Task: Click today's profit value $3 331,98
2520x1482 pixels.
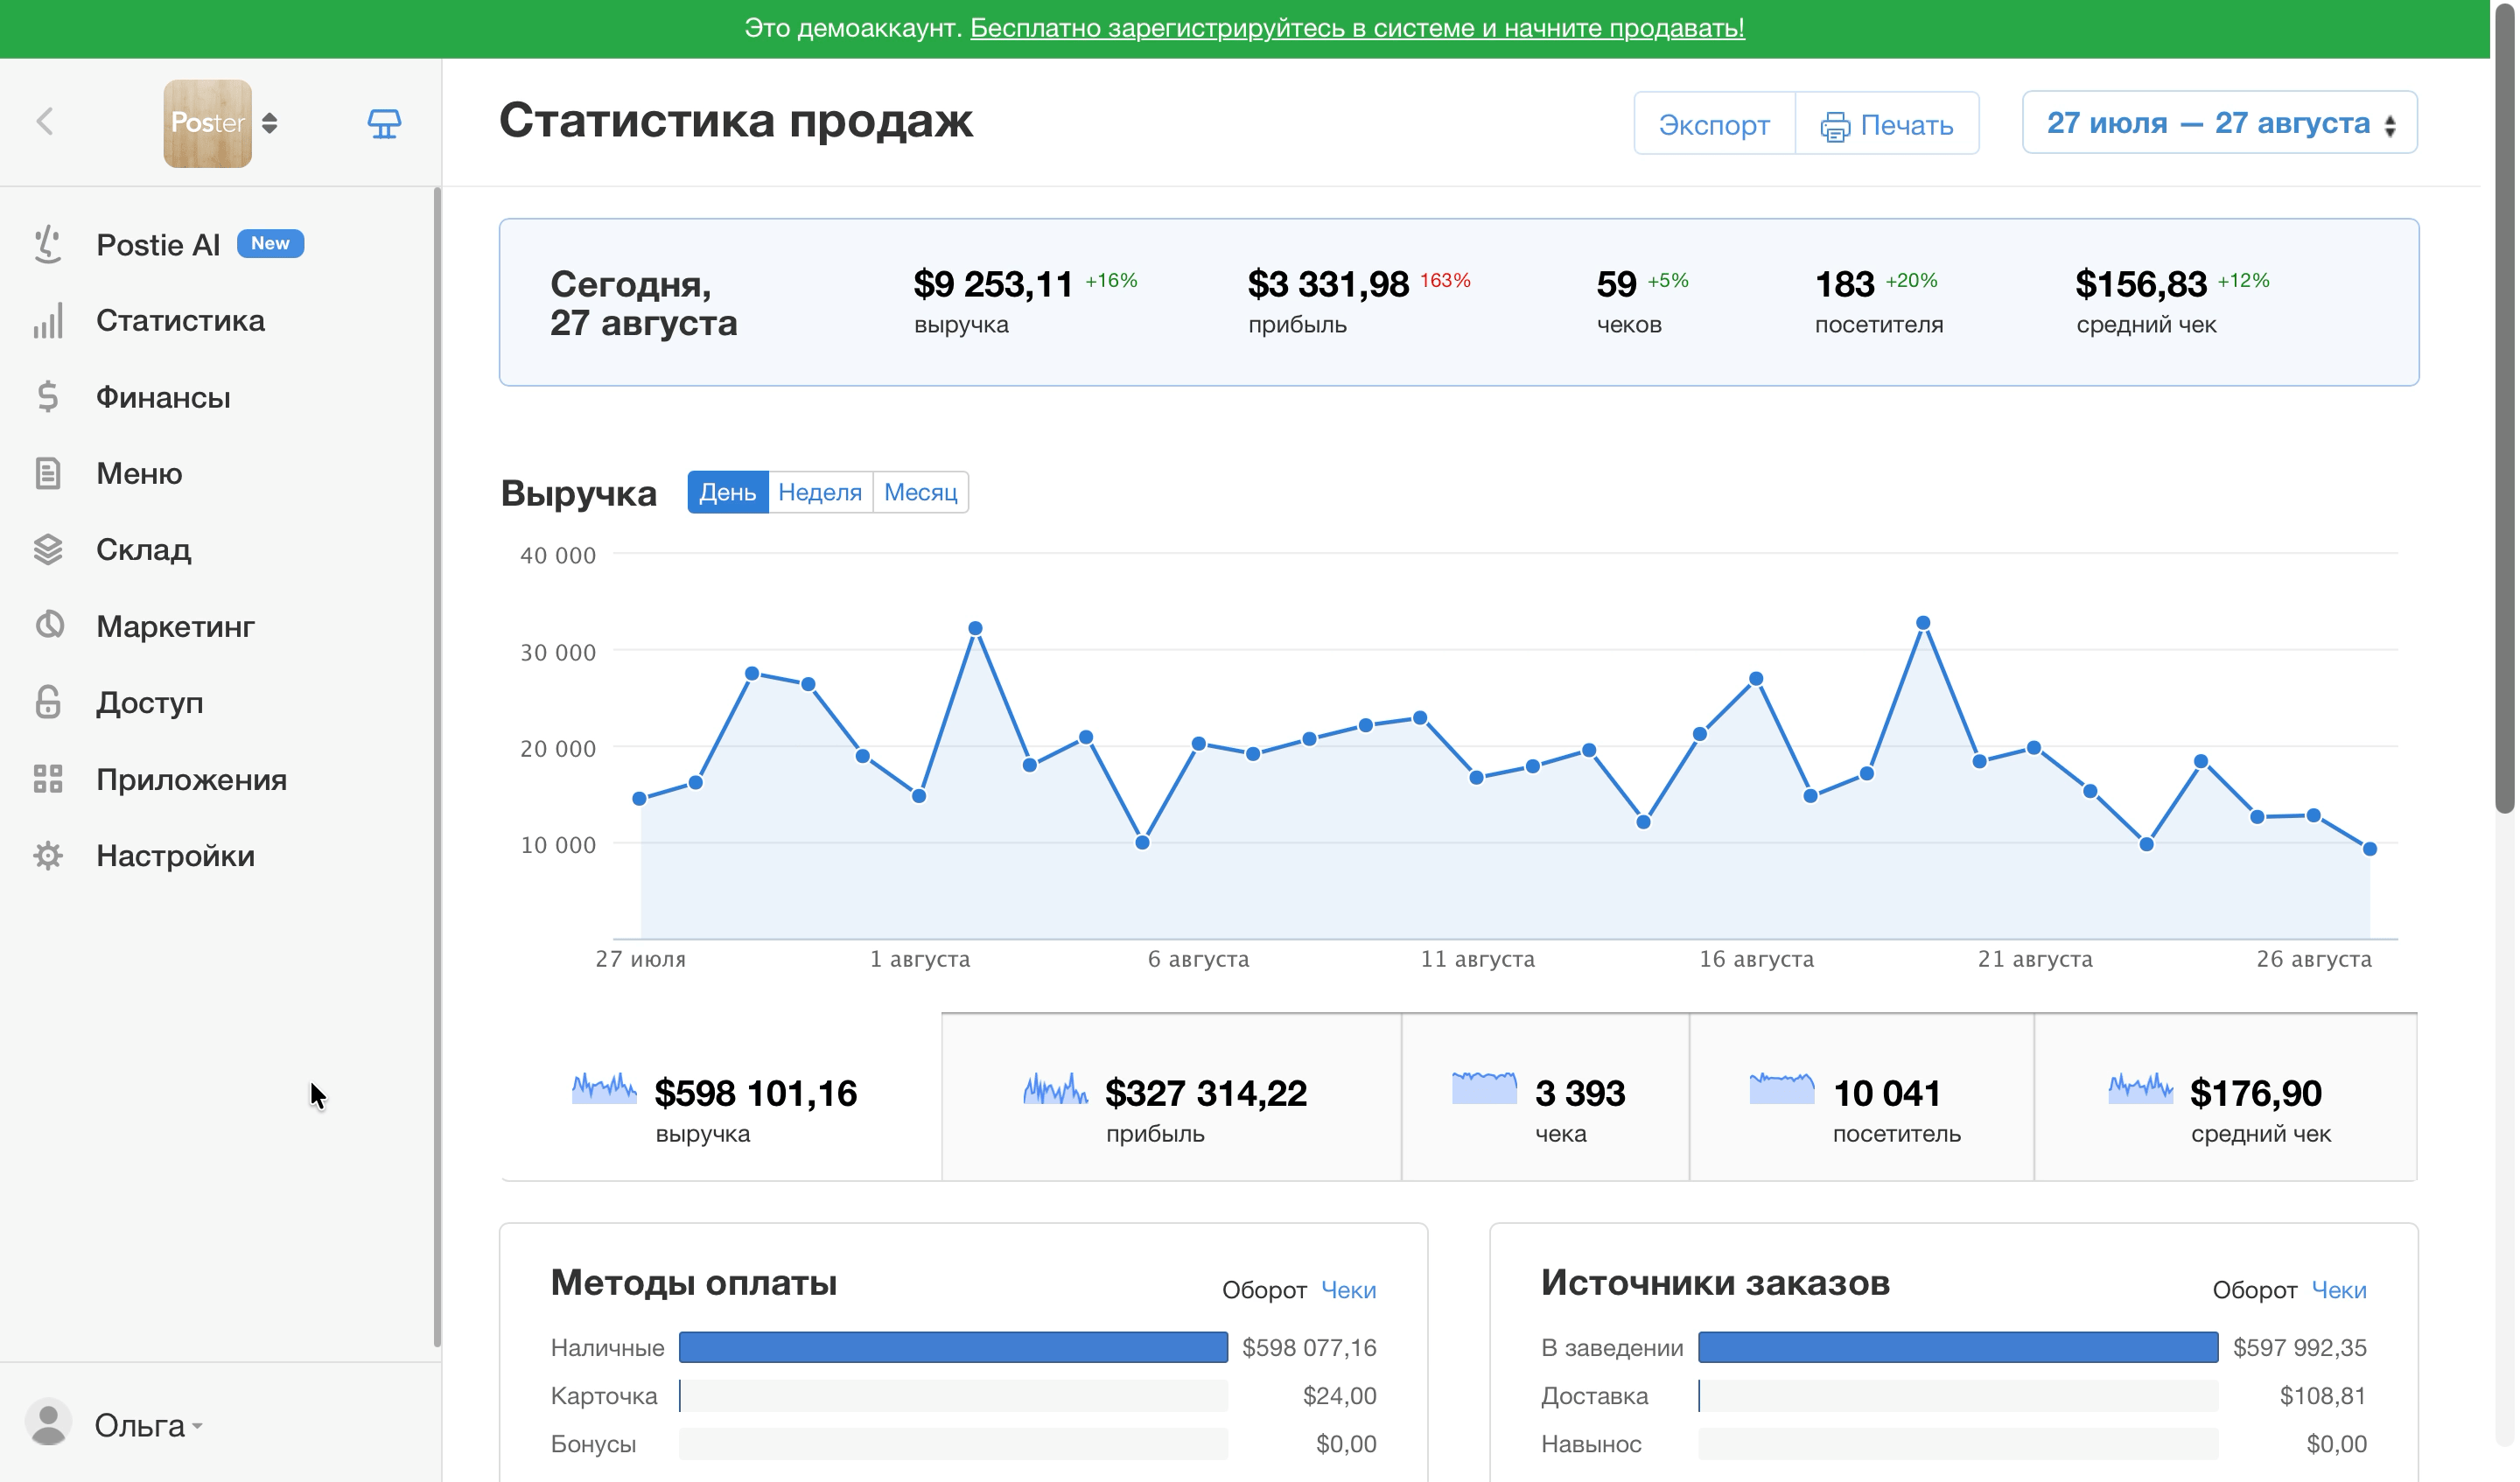Action: [1328, 285]
